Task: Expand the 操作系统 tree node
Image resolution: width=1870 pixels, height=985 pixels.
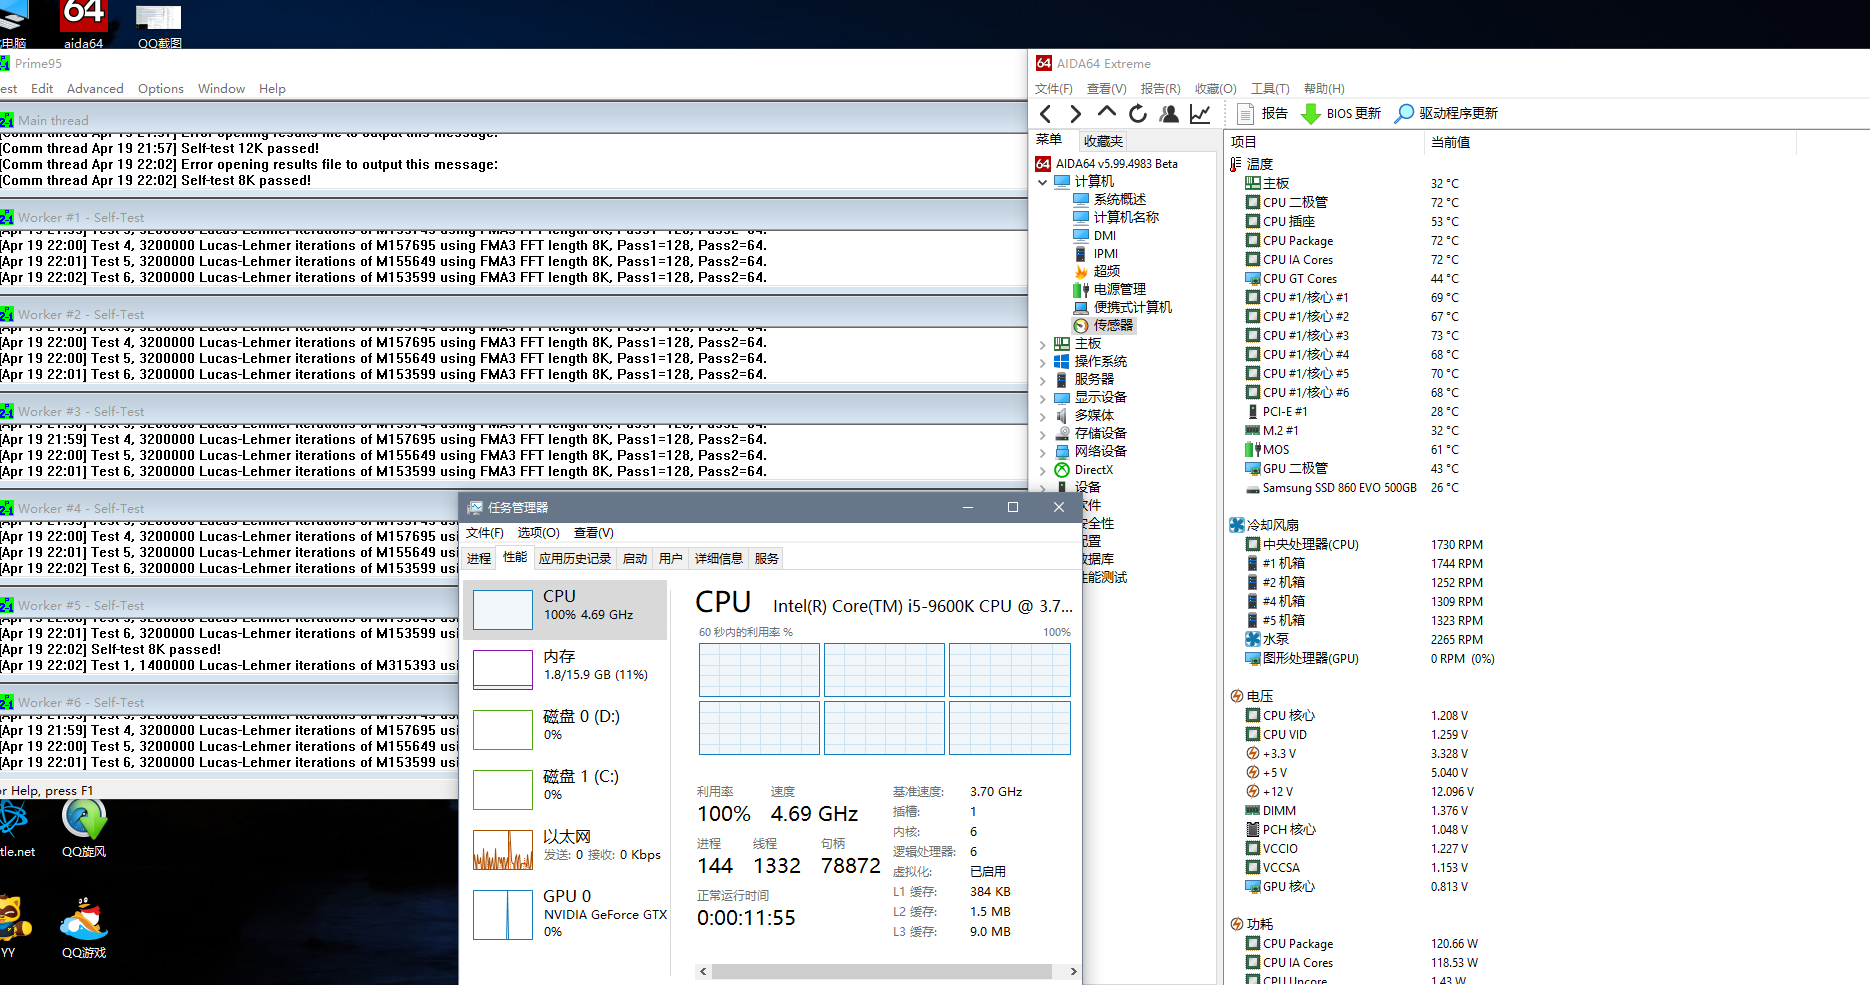Action: click(1043, 362)
